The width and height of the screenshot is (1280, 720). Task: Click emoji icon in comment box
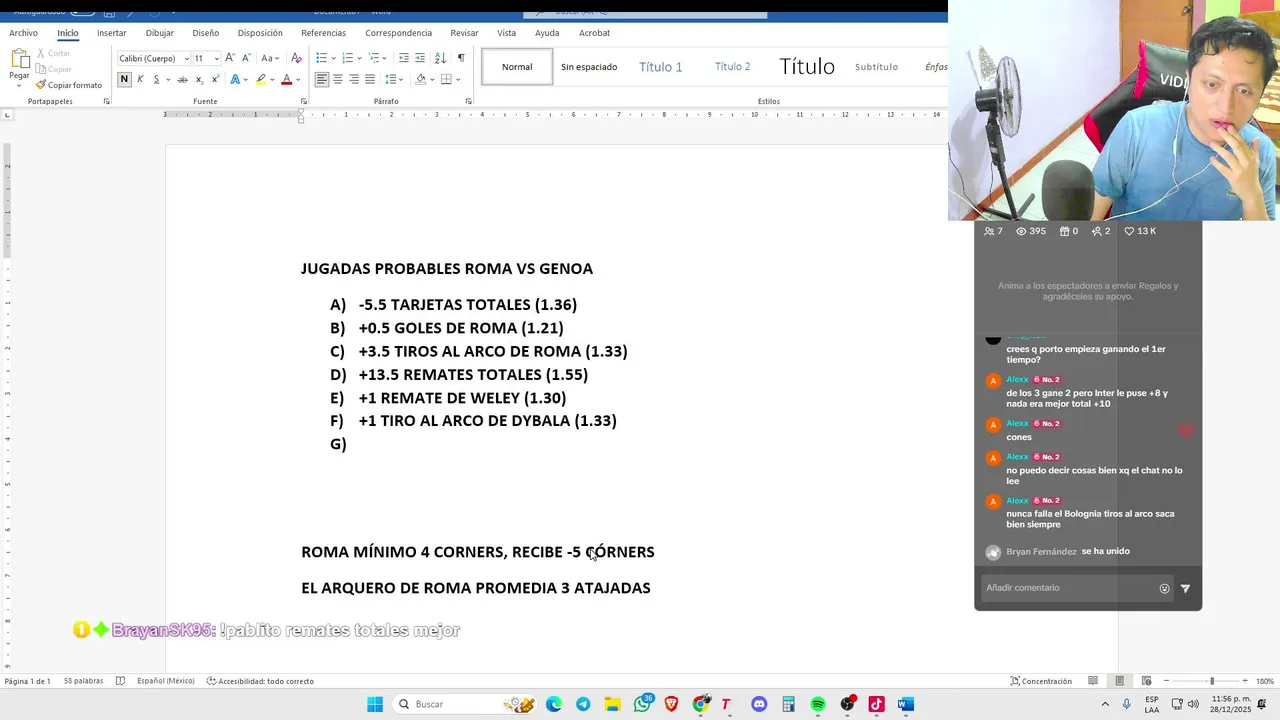pos(1164,588)
